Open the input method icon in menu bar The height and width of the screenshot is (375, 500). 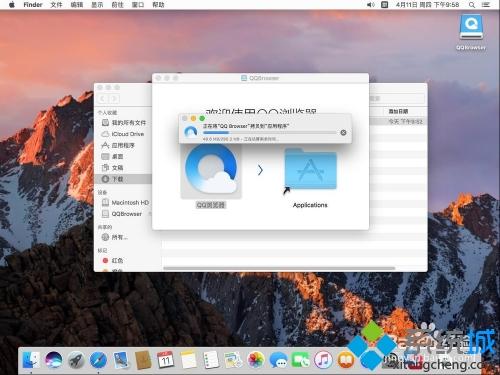pos(384,5)
